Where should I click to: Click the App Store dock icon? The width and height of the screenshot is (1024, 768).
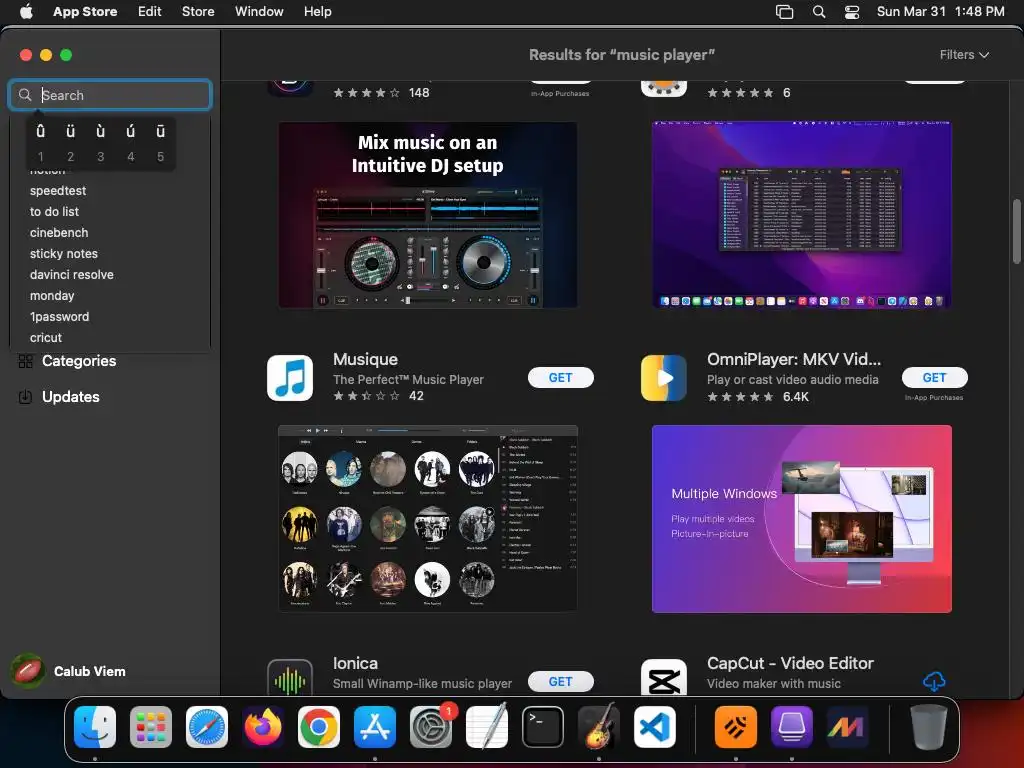point(375,727)
